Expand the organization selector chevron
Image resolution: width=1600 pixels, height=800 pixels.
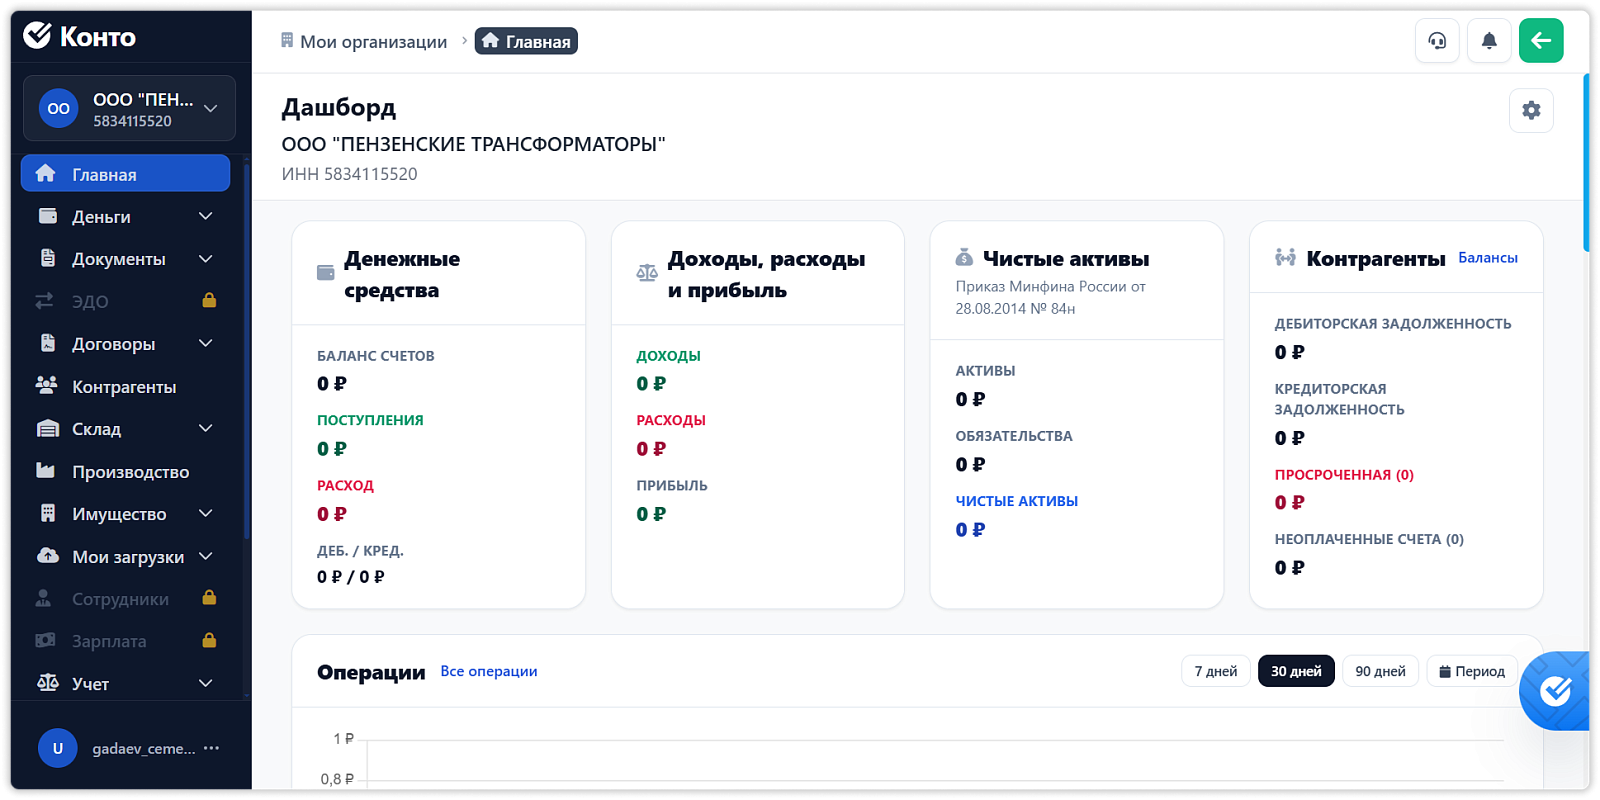[210, 108]
